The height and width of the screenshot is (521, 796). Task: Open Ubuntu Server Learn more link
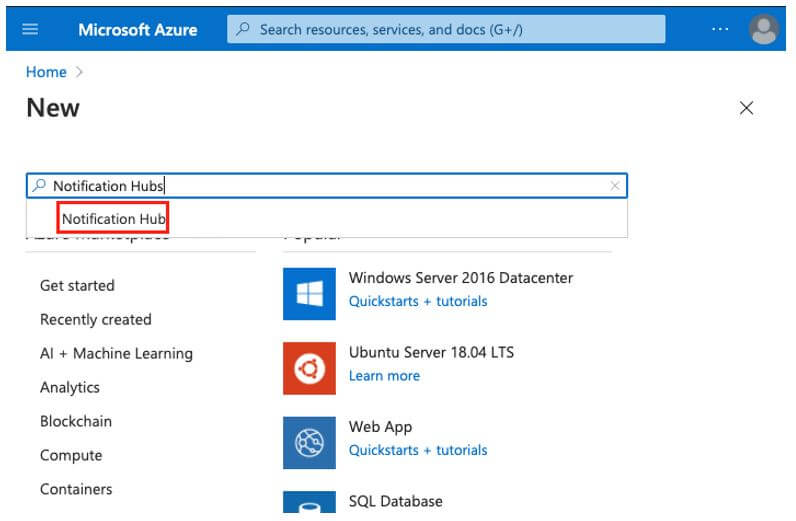[x=384, y=376]
